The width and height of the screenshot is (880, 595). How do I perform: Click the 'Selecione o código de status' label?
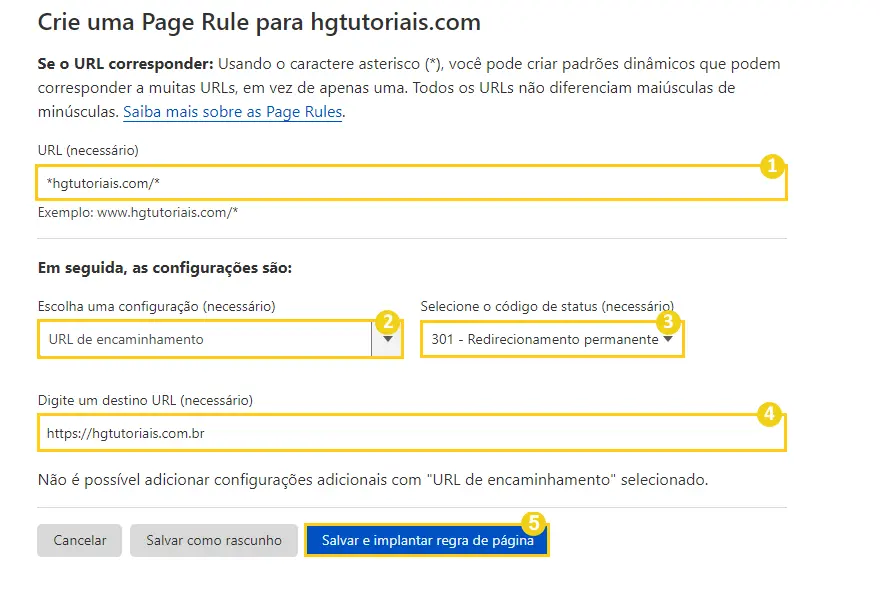click(546, 305)
